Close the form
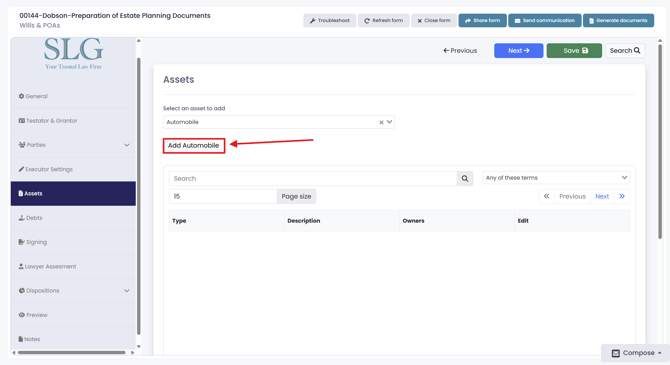The image size is (670, 365). pos(434,21)
